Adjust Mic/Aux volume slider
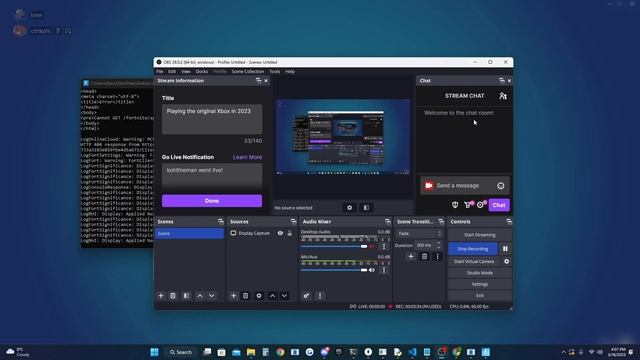 click(x=334, y=270)
